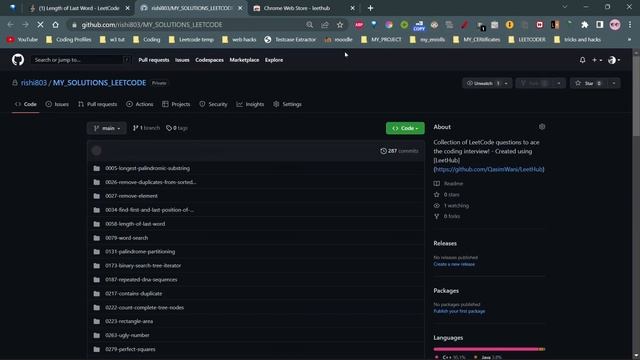Open the notifications bell
The width and height of the screenshot is (640, 360).
(582, 60)
